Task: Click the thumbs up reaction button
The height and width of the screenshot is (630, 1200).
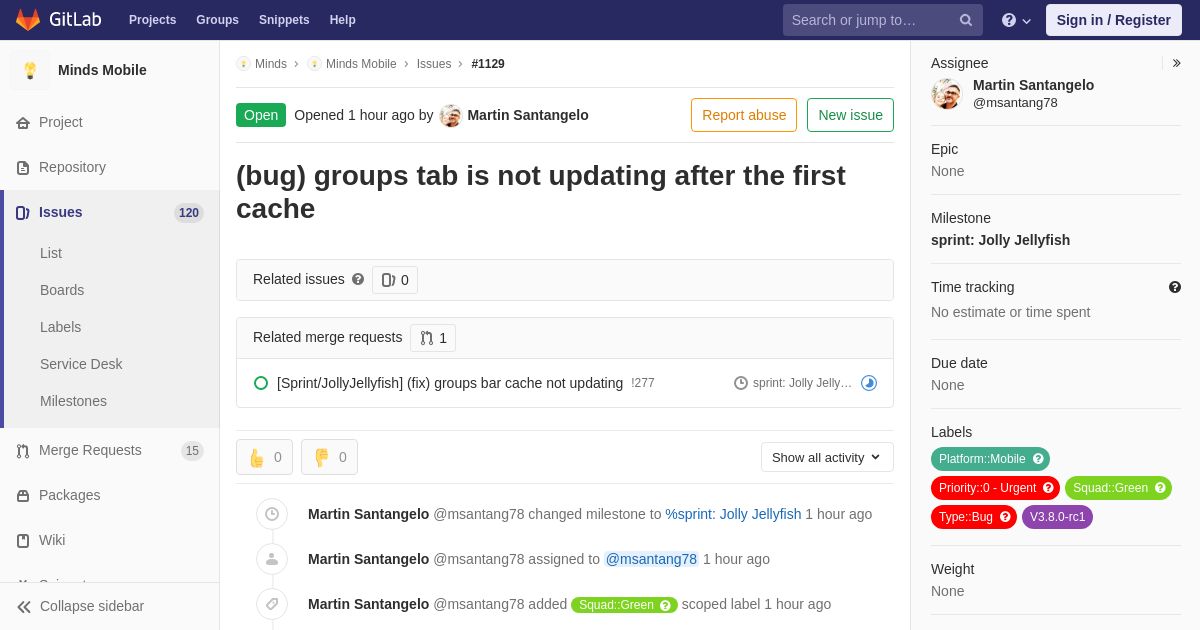Action: point(264,457)
